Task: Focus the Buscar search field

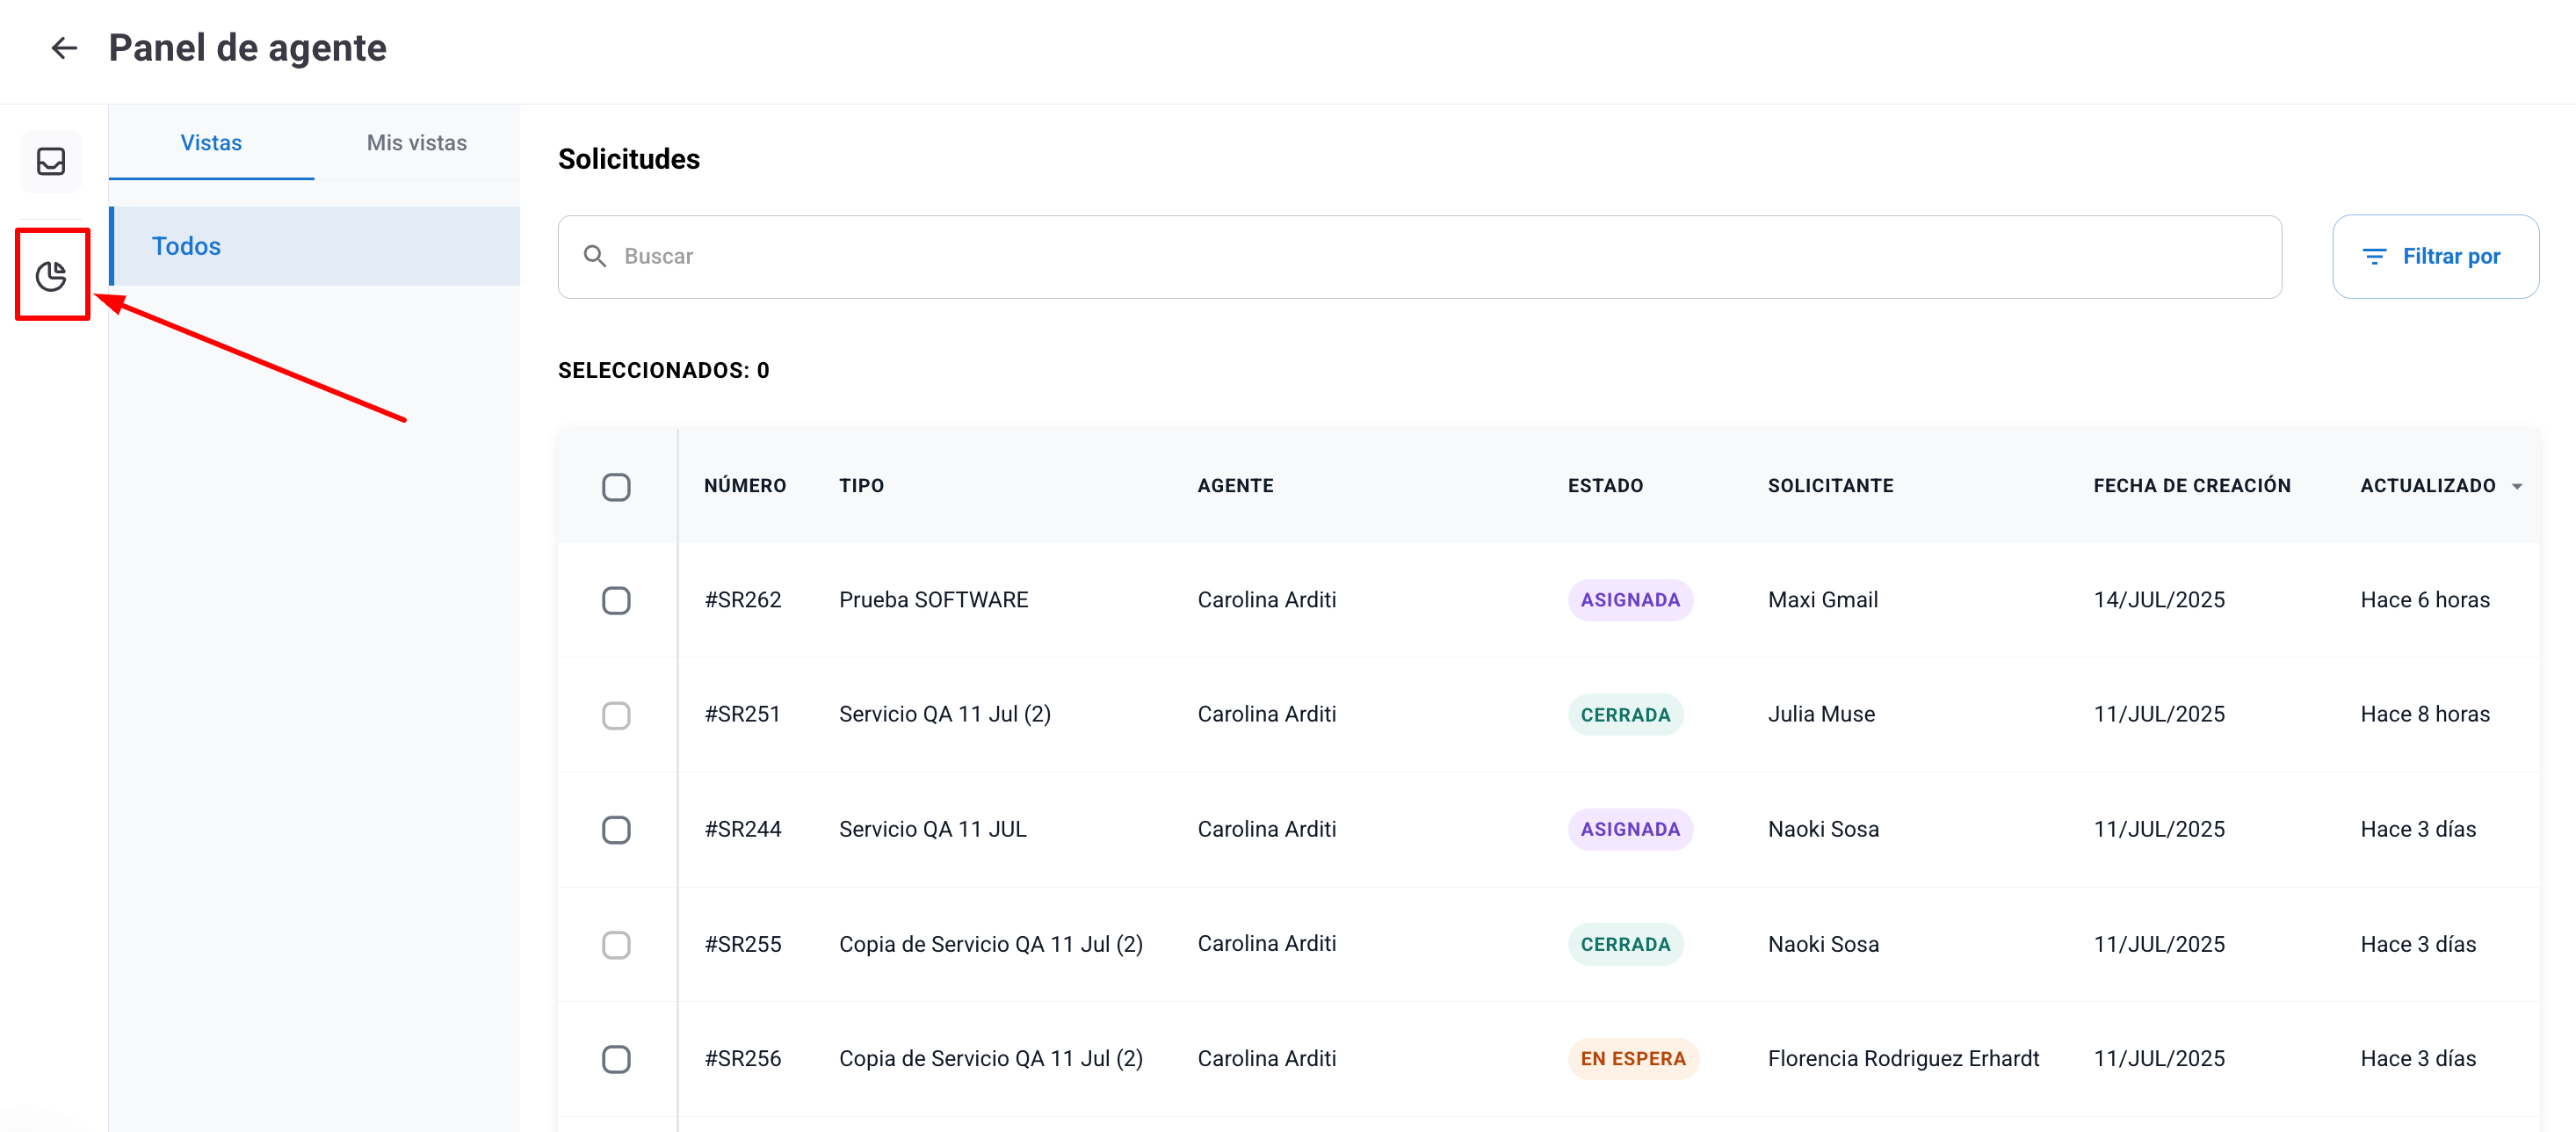Action: (1440, 257)
